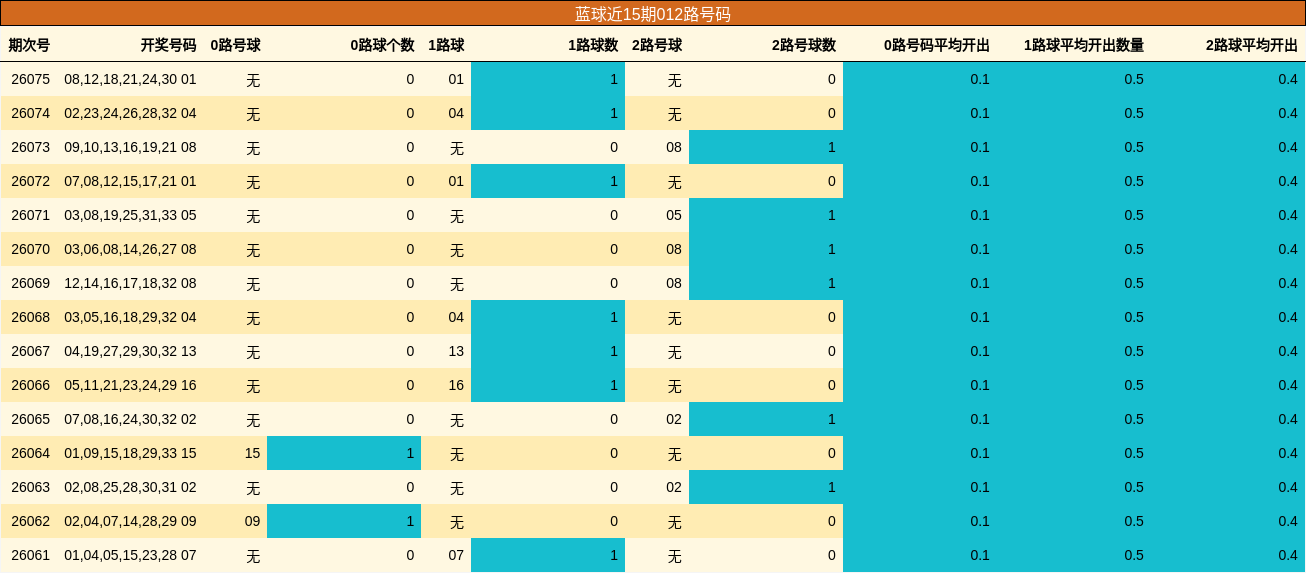The image size is (1306, 573).
Task: Click 1路球 value 16 in row 26066
Action: point(456,385)
